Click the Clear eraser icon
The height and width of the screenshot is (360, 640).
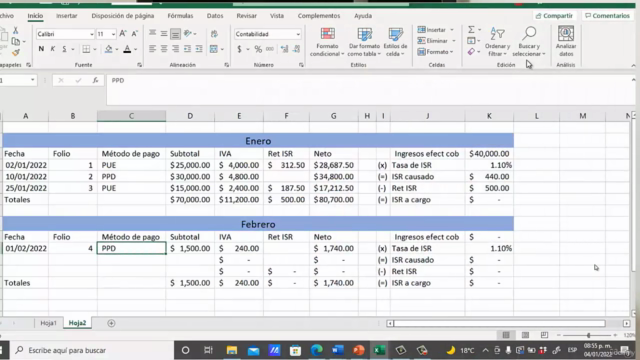pyautogui.click(x=471, y=52)
